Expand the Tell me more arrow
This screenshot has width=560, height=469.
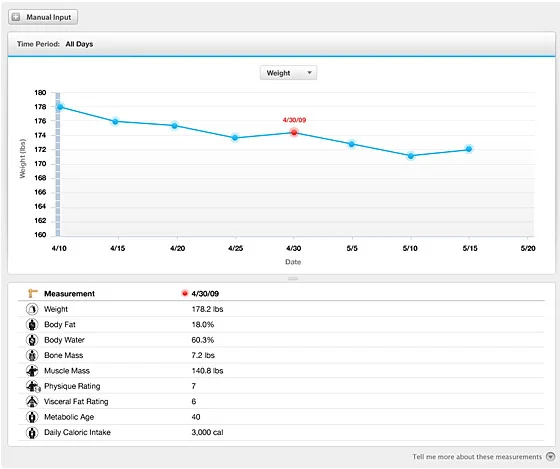click(550, 456)
